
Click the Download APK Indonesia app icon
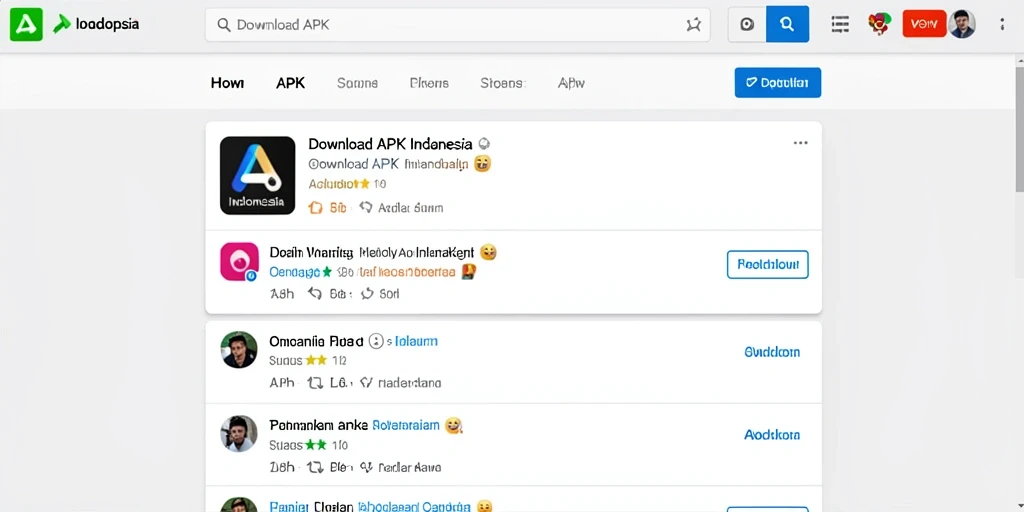(x=257, y=176)
